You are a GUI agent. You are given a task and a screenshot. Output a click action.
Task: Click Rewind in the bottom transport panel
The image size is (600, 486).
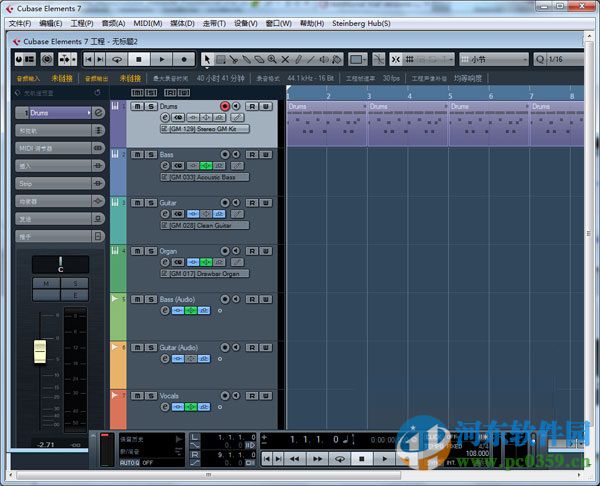(294, 459)
